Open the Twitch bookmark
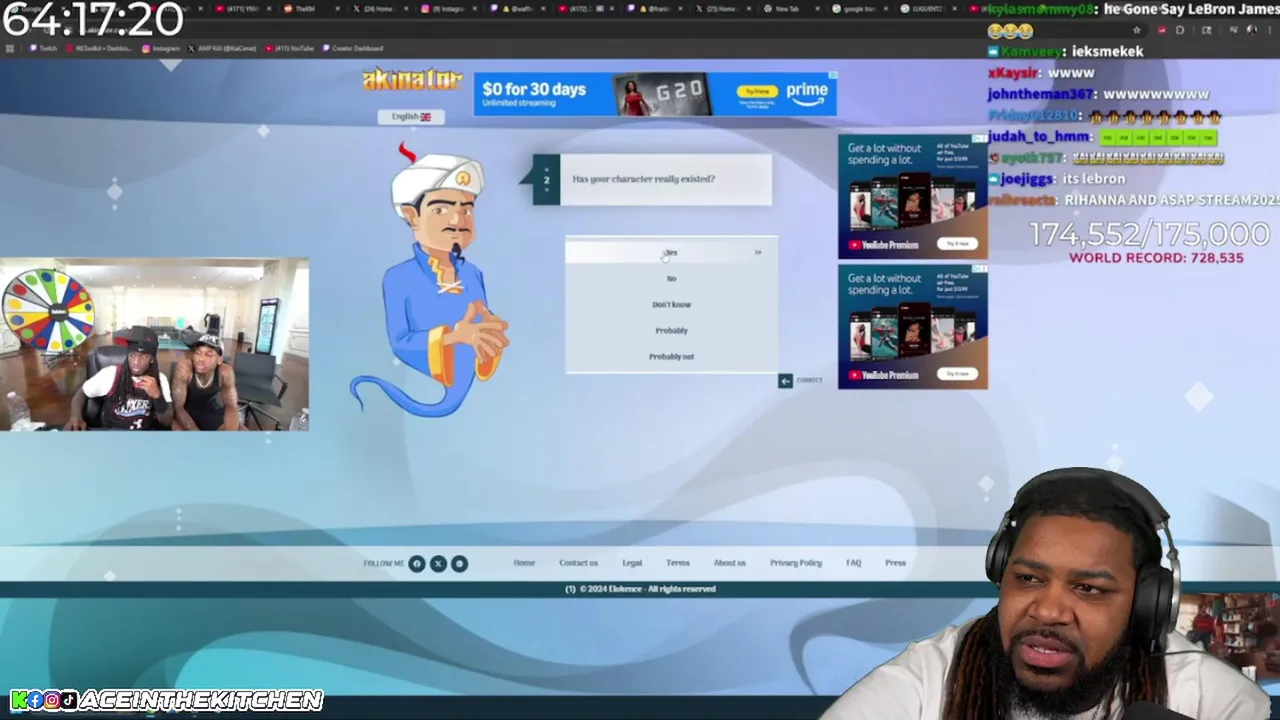The height and width of the screenshot is (720, 1280). [43, 48]
